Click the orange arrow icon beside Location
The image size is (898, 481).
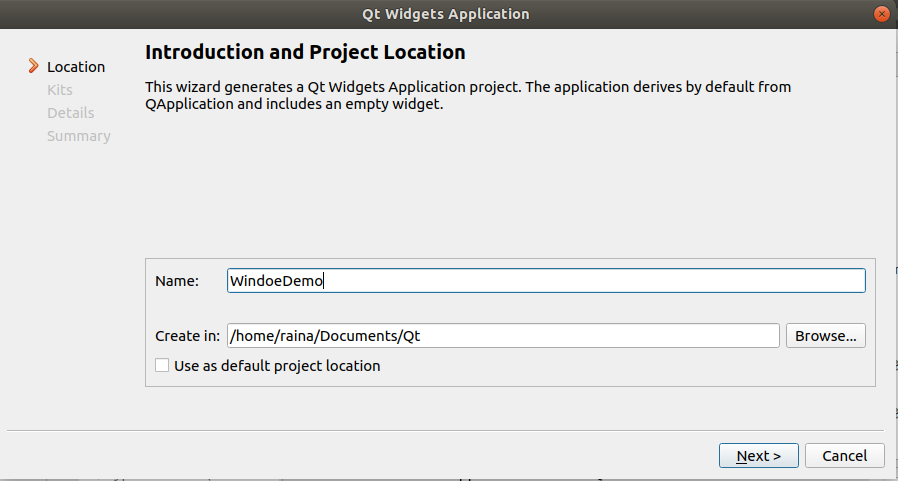tap(33, 66)
